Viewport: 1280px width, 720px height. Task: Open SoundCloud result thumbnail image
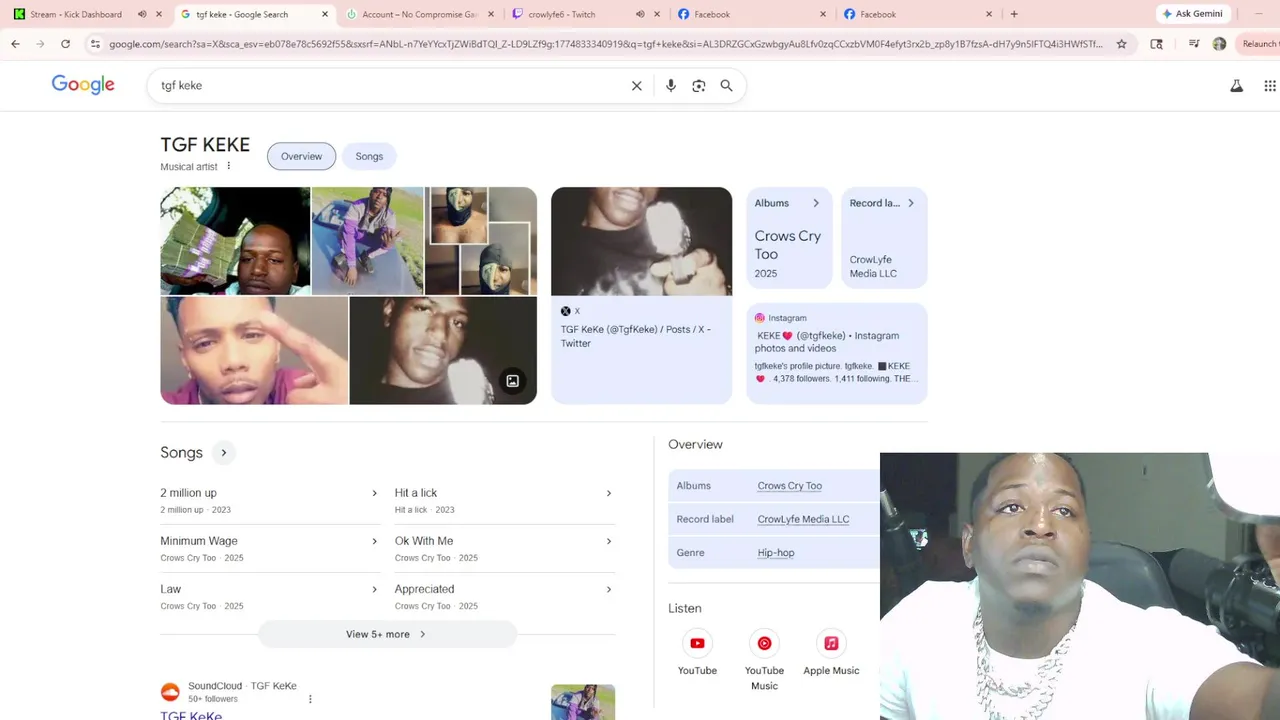(583, 702)
